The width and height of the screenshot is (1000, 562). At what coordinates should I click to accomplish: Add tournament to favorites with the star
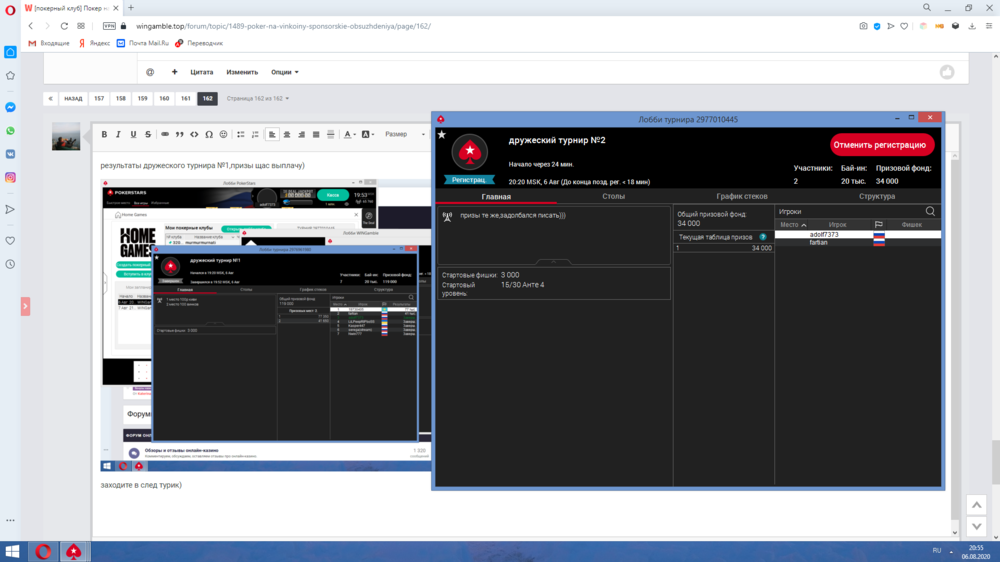pos(441,134)
